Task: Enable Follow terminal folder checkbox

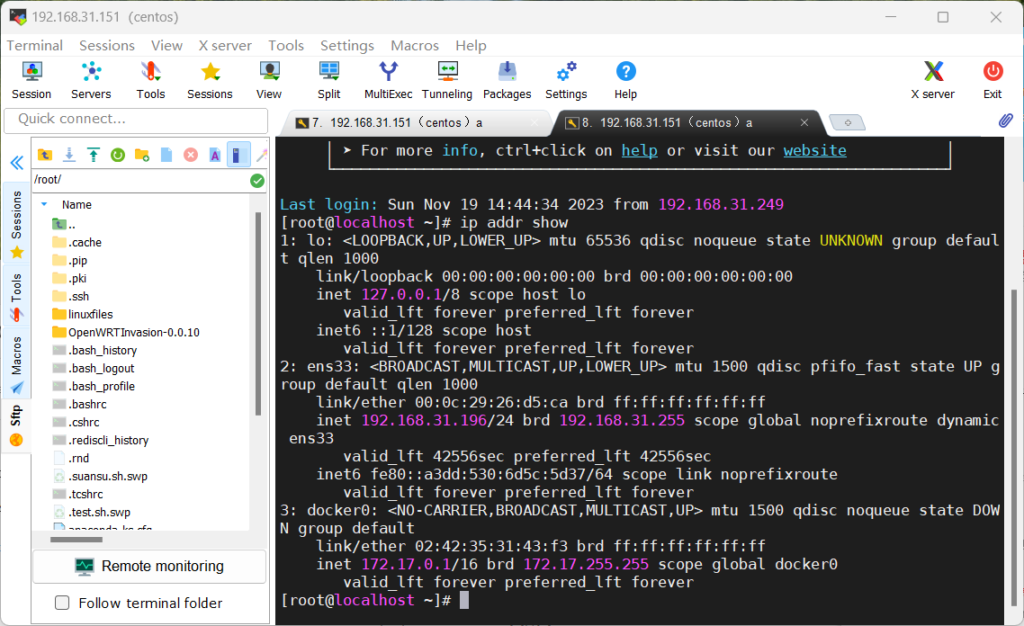Action: tap(62, 603)
